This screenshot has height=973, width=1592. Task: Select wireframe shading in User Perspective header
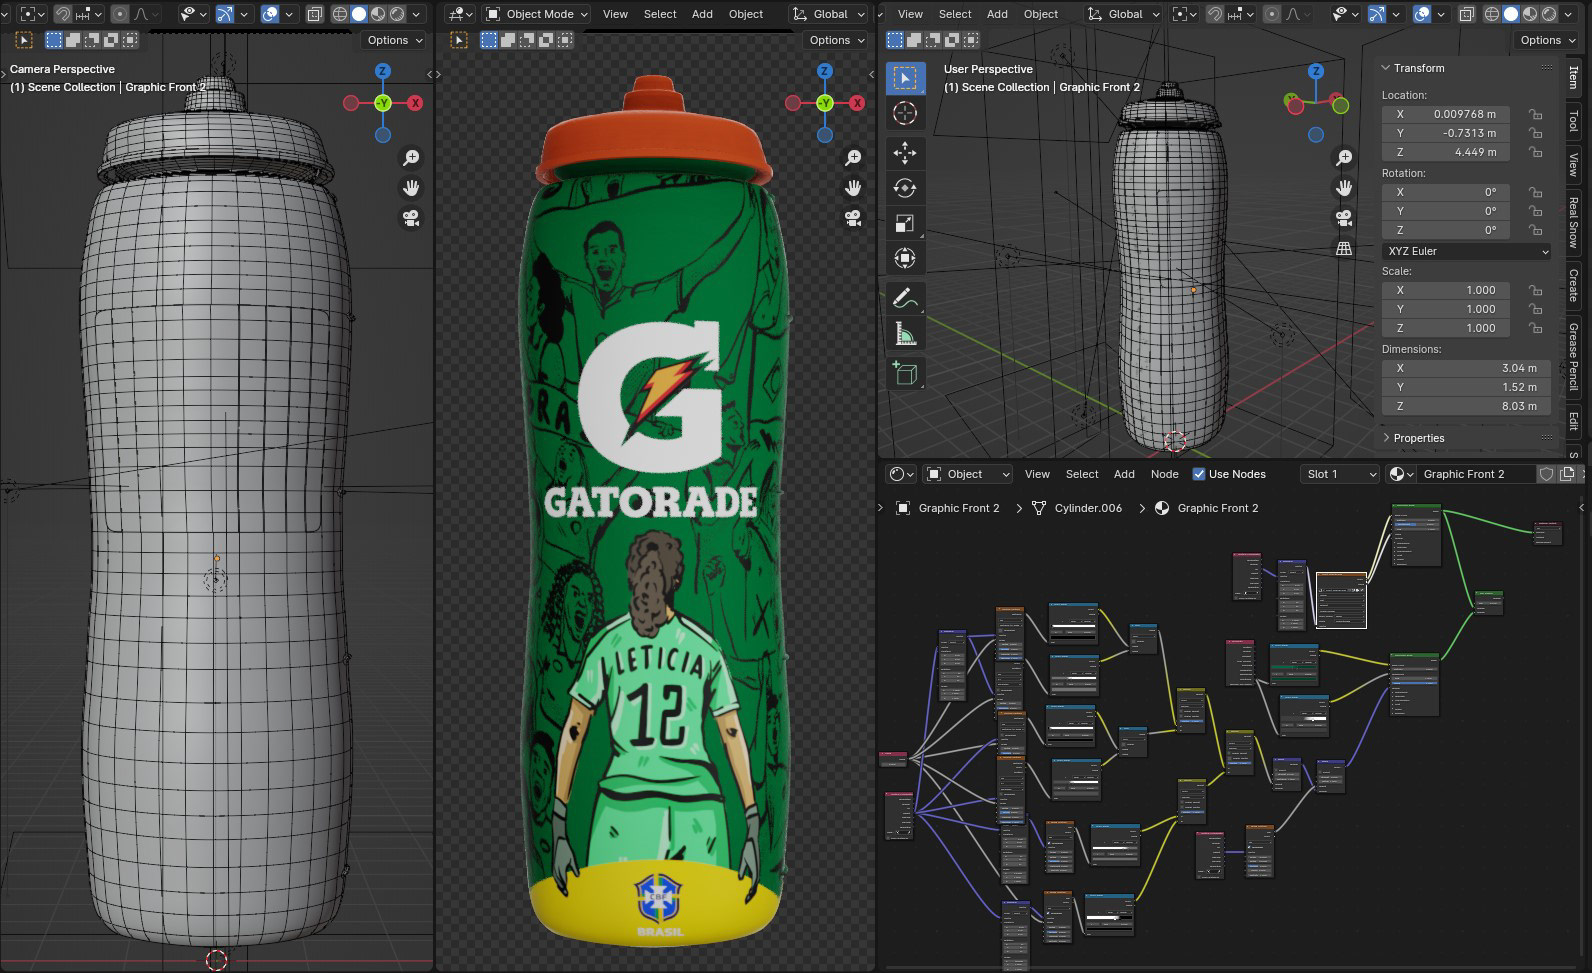(1492, 14)
